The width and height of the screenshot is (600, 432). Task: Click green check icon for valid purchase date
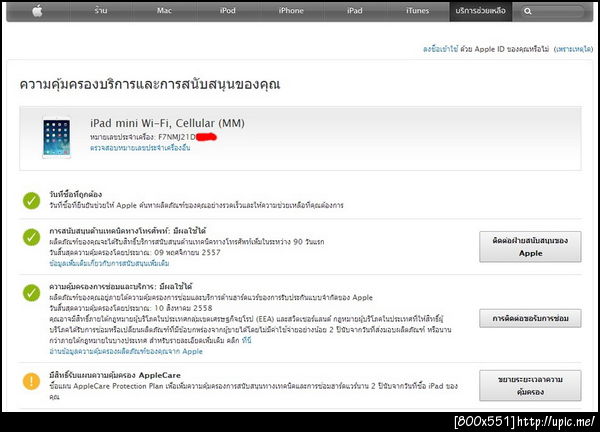[31, 201]
